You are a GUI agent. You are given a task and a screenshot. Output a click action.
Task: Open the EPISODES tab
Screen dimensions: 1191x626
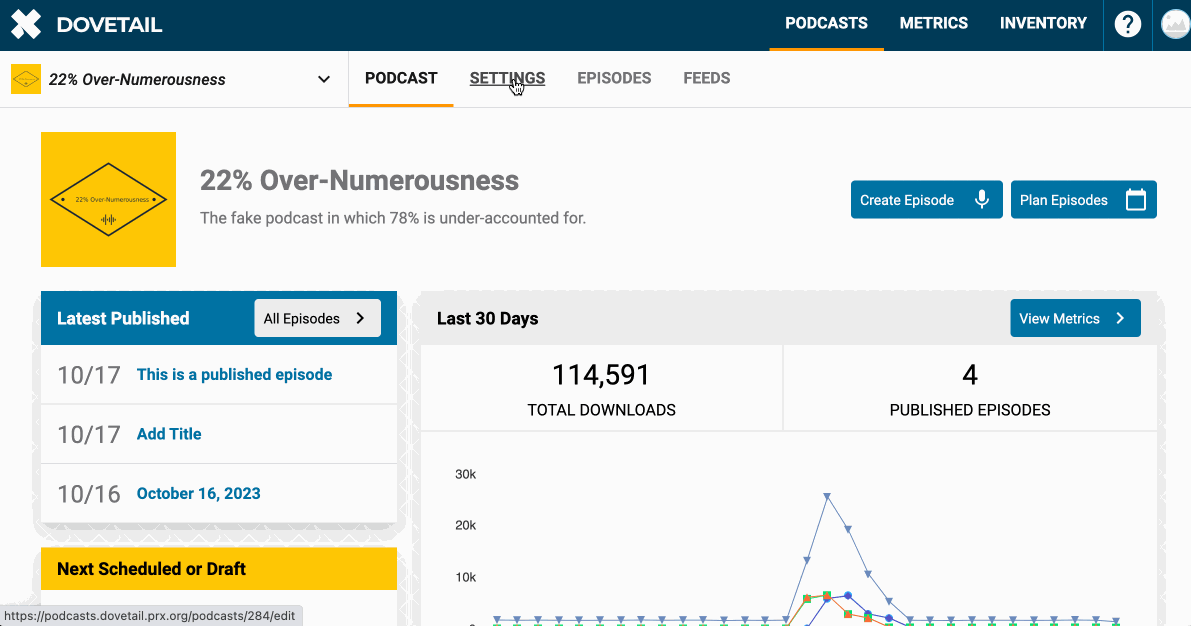[x=614, y=78]
